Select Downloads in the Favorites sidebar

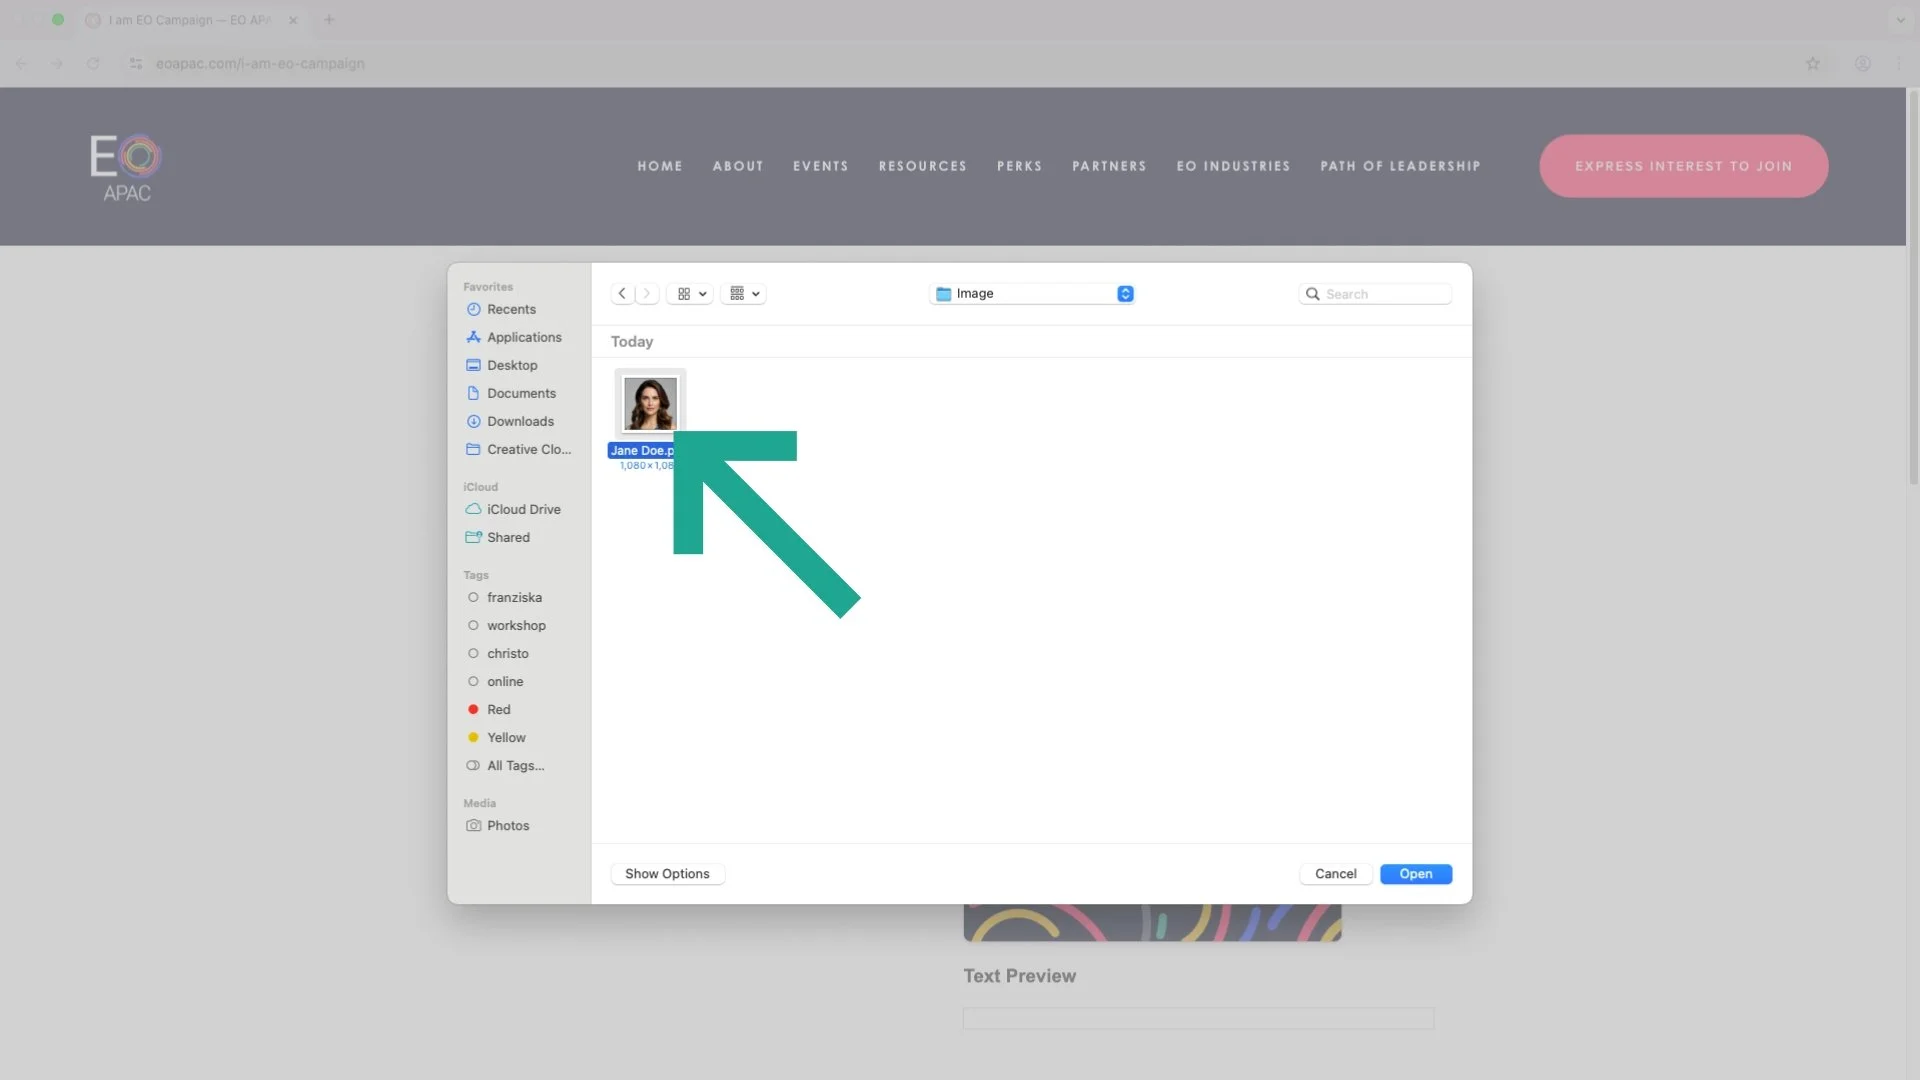520,422
